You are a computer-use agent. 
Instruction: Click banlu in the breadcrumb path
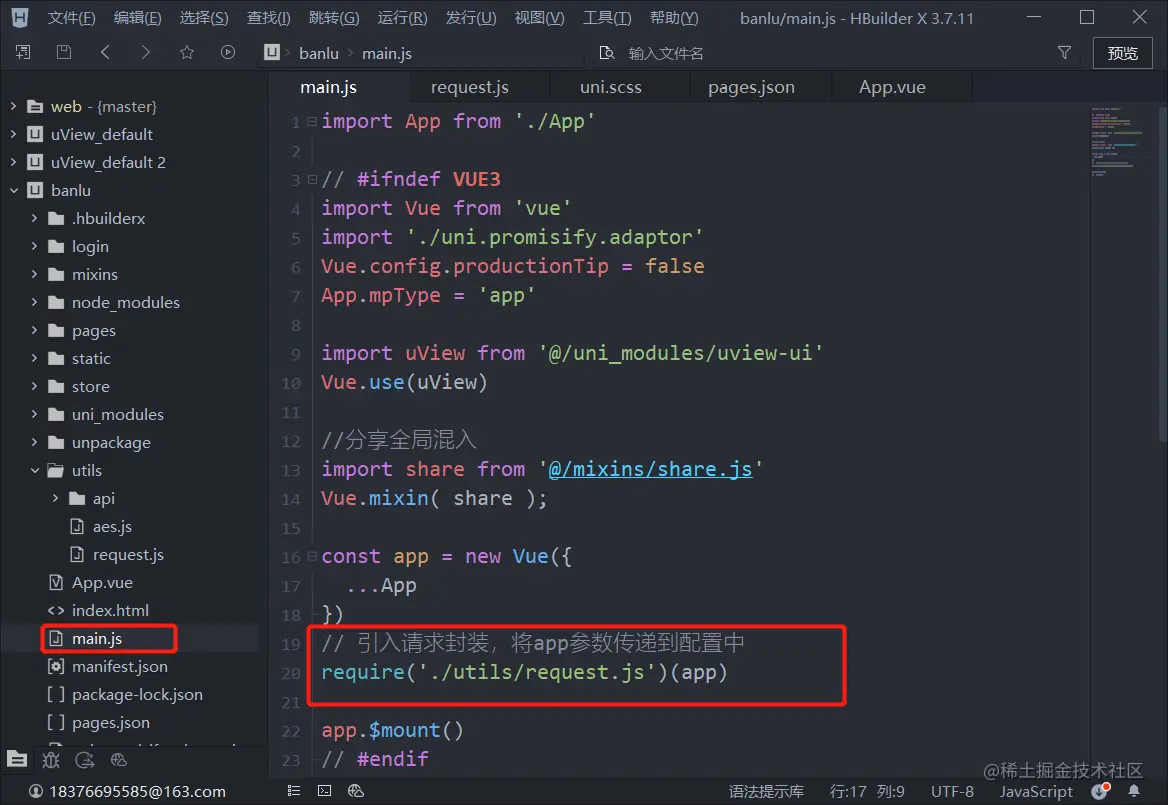coord(319,53)
